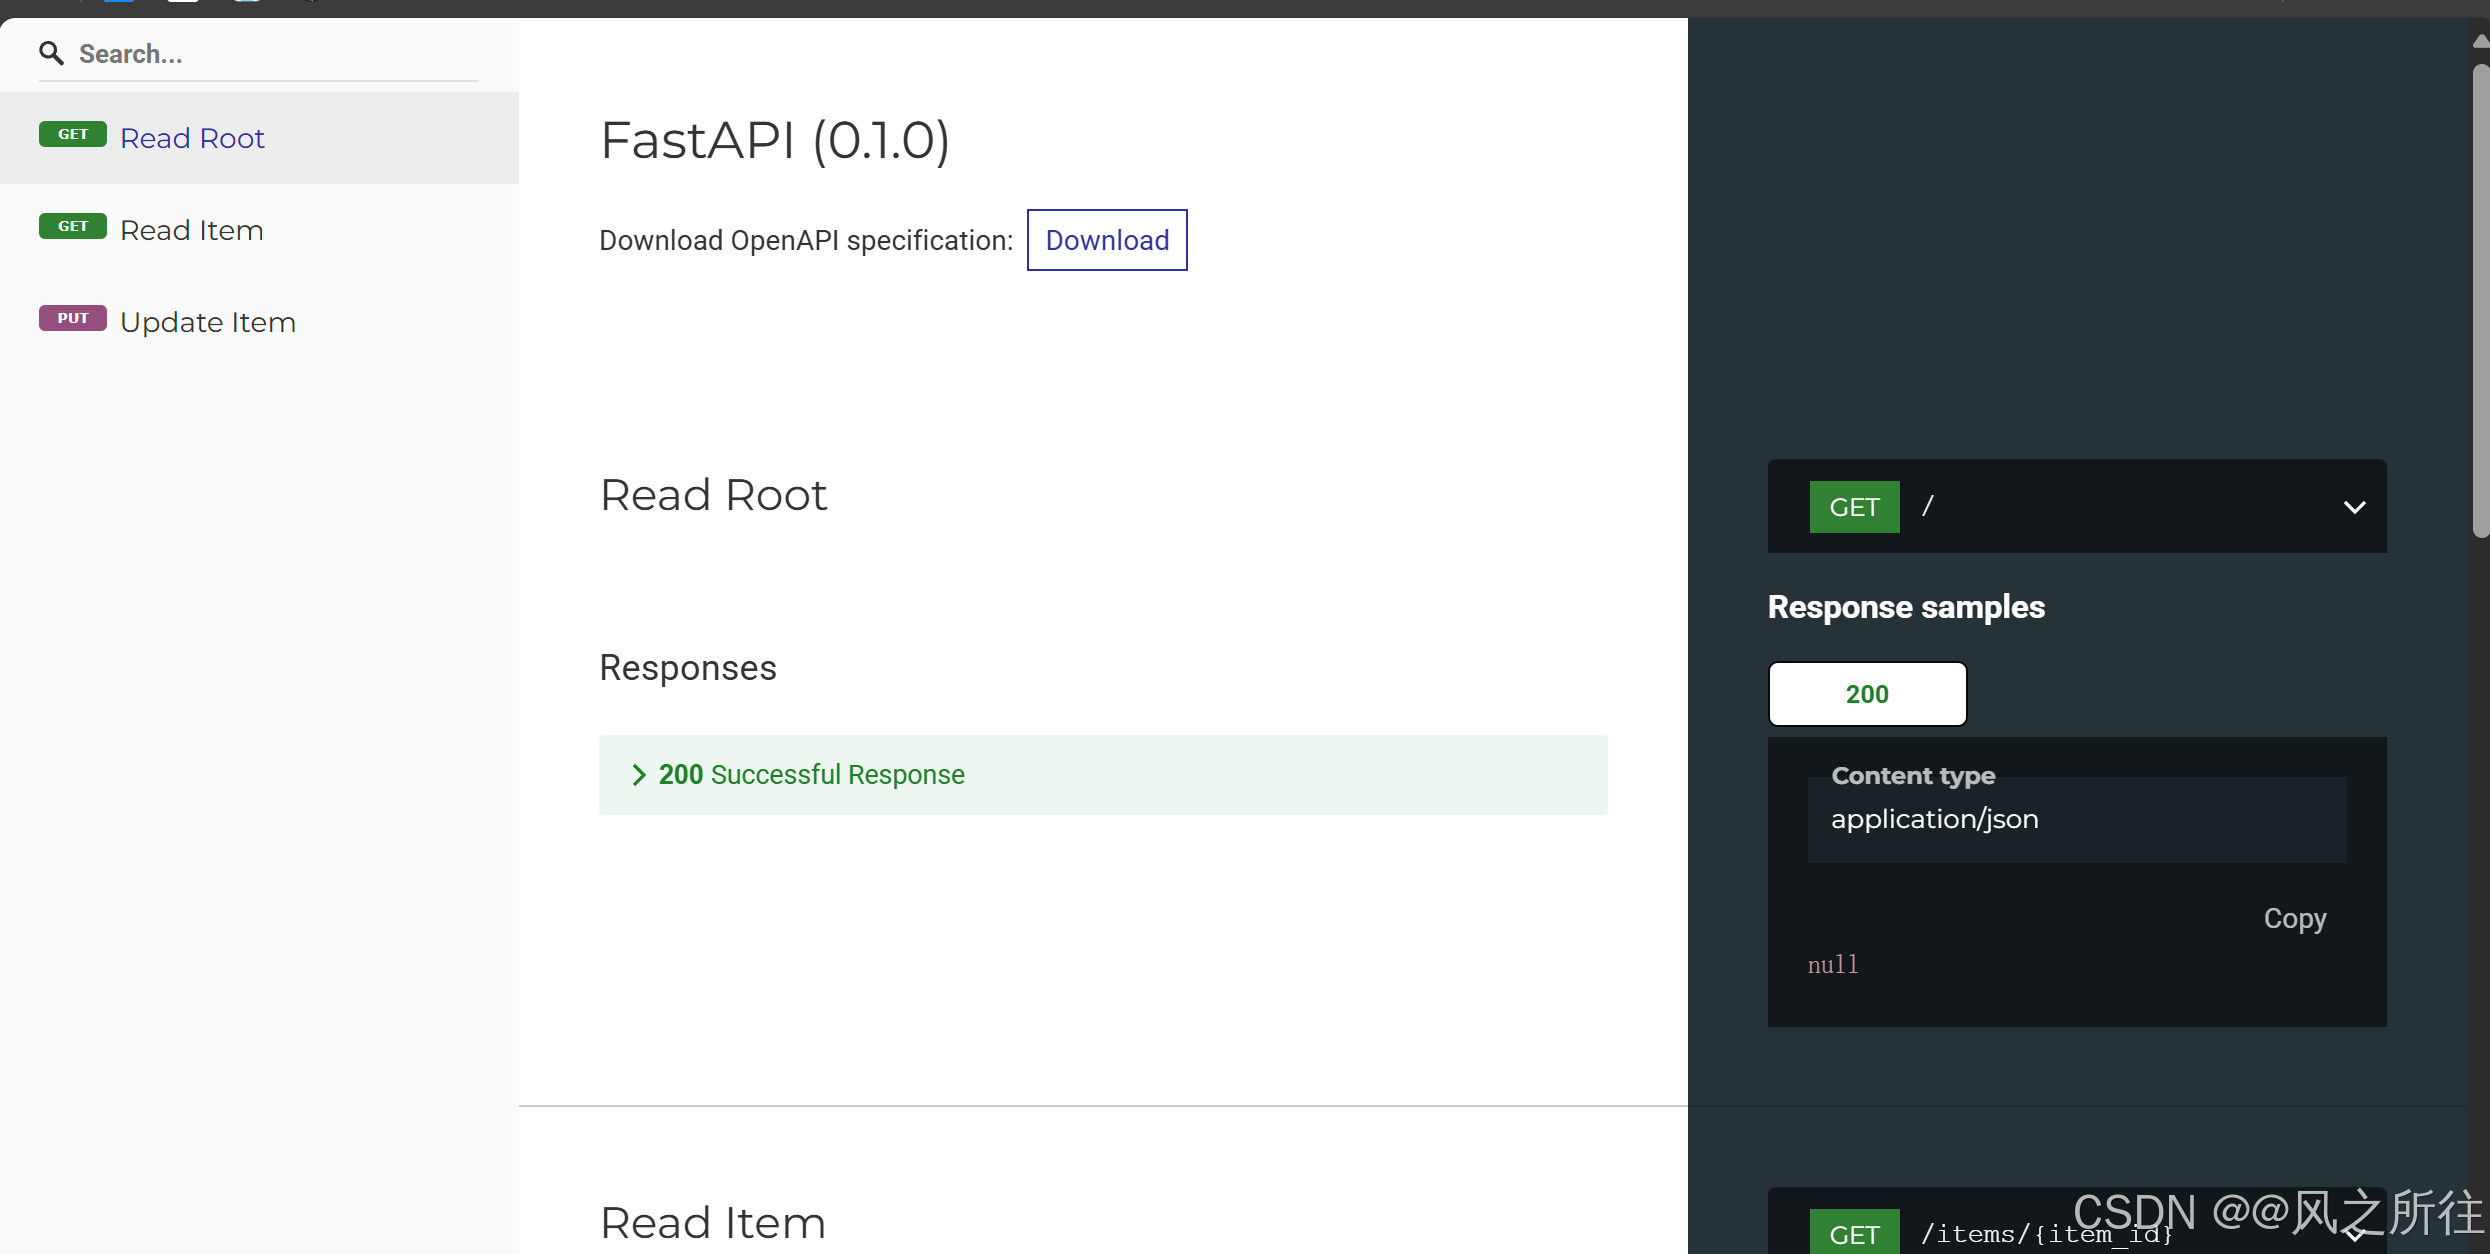Open Read Root in the sidebar
The width and height of the screenshot is (2490, 1254).
click(259, 138)
